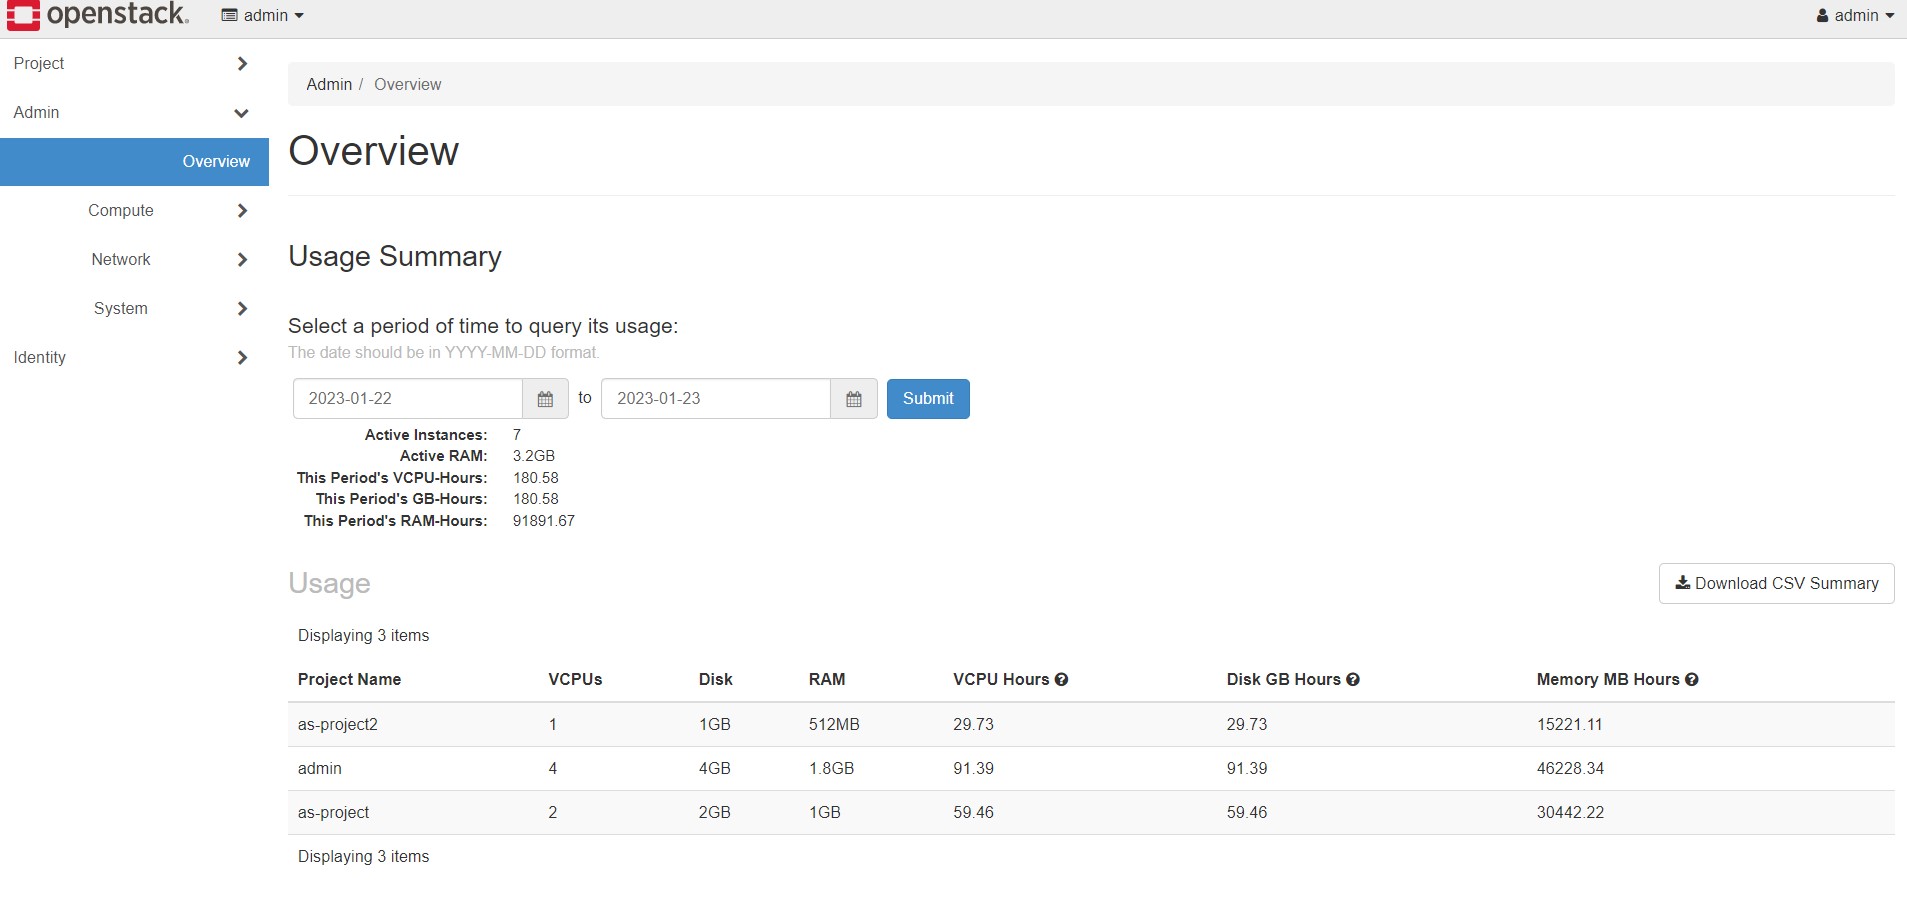This screenshot has height=902, width=1907.
Task: Focus the start date input field
Action: pos(408,399)
